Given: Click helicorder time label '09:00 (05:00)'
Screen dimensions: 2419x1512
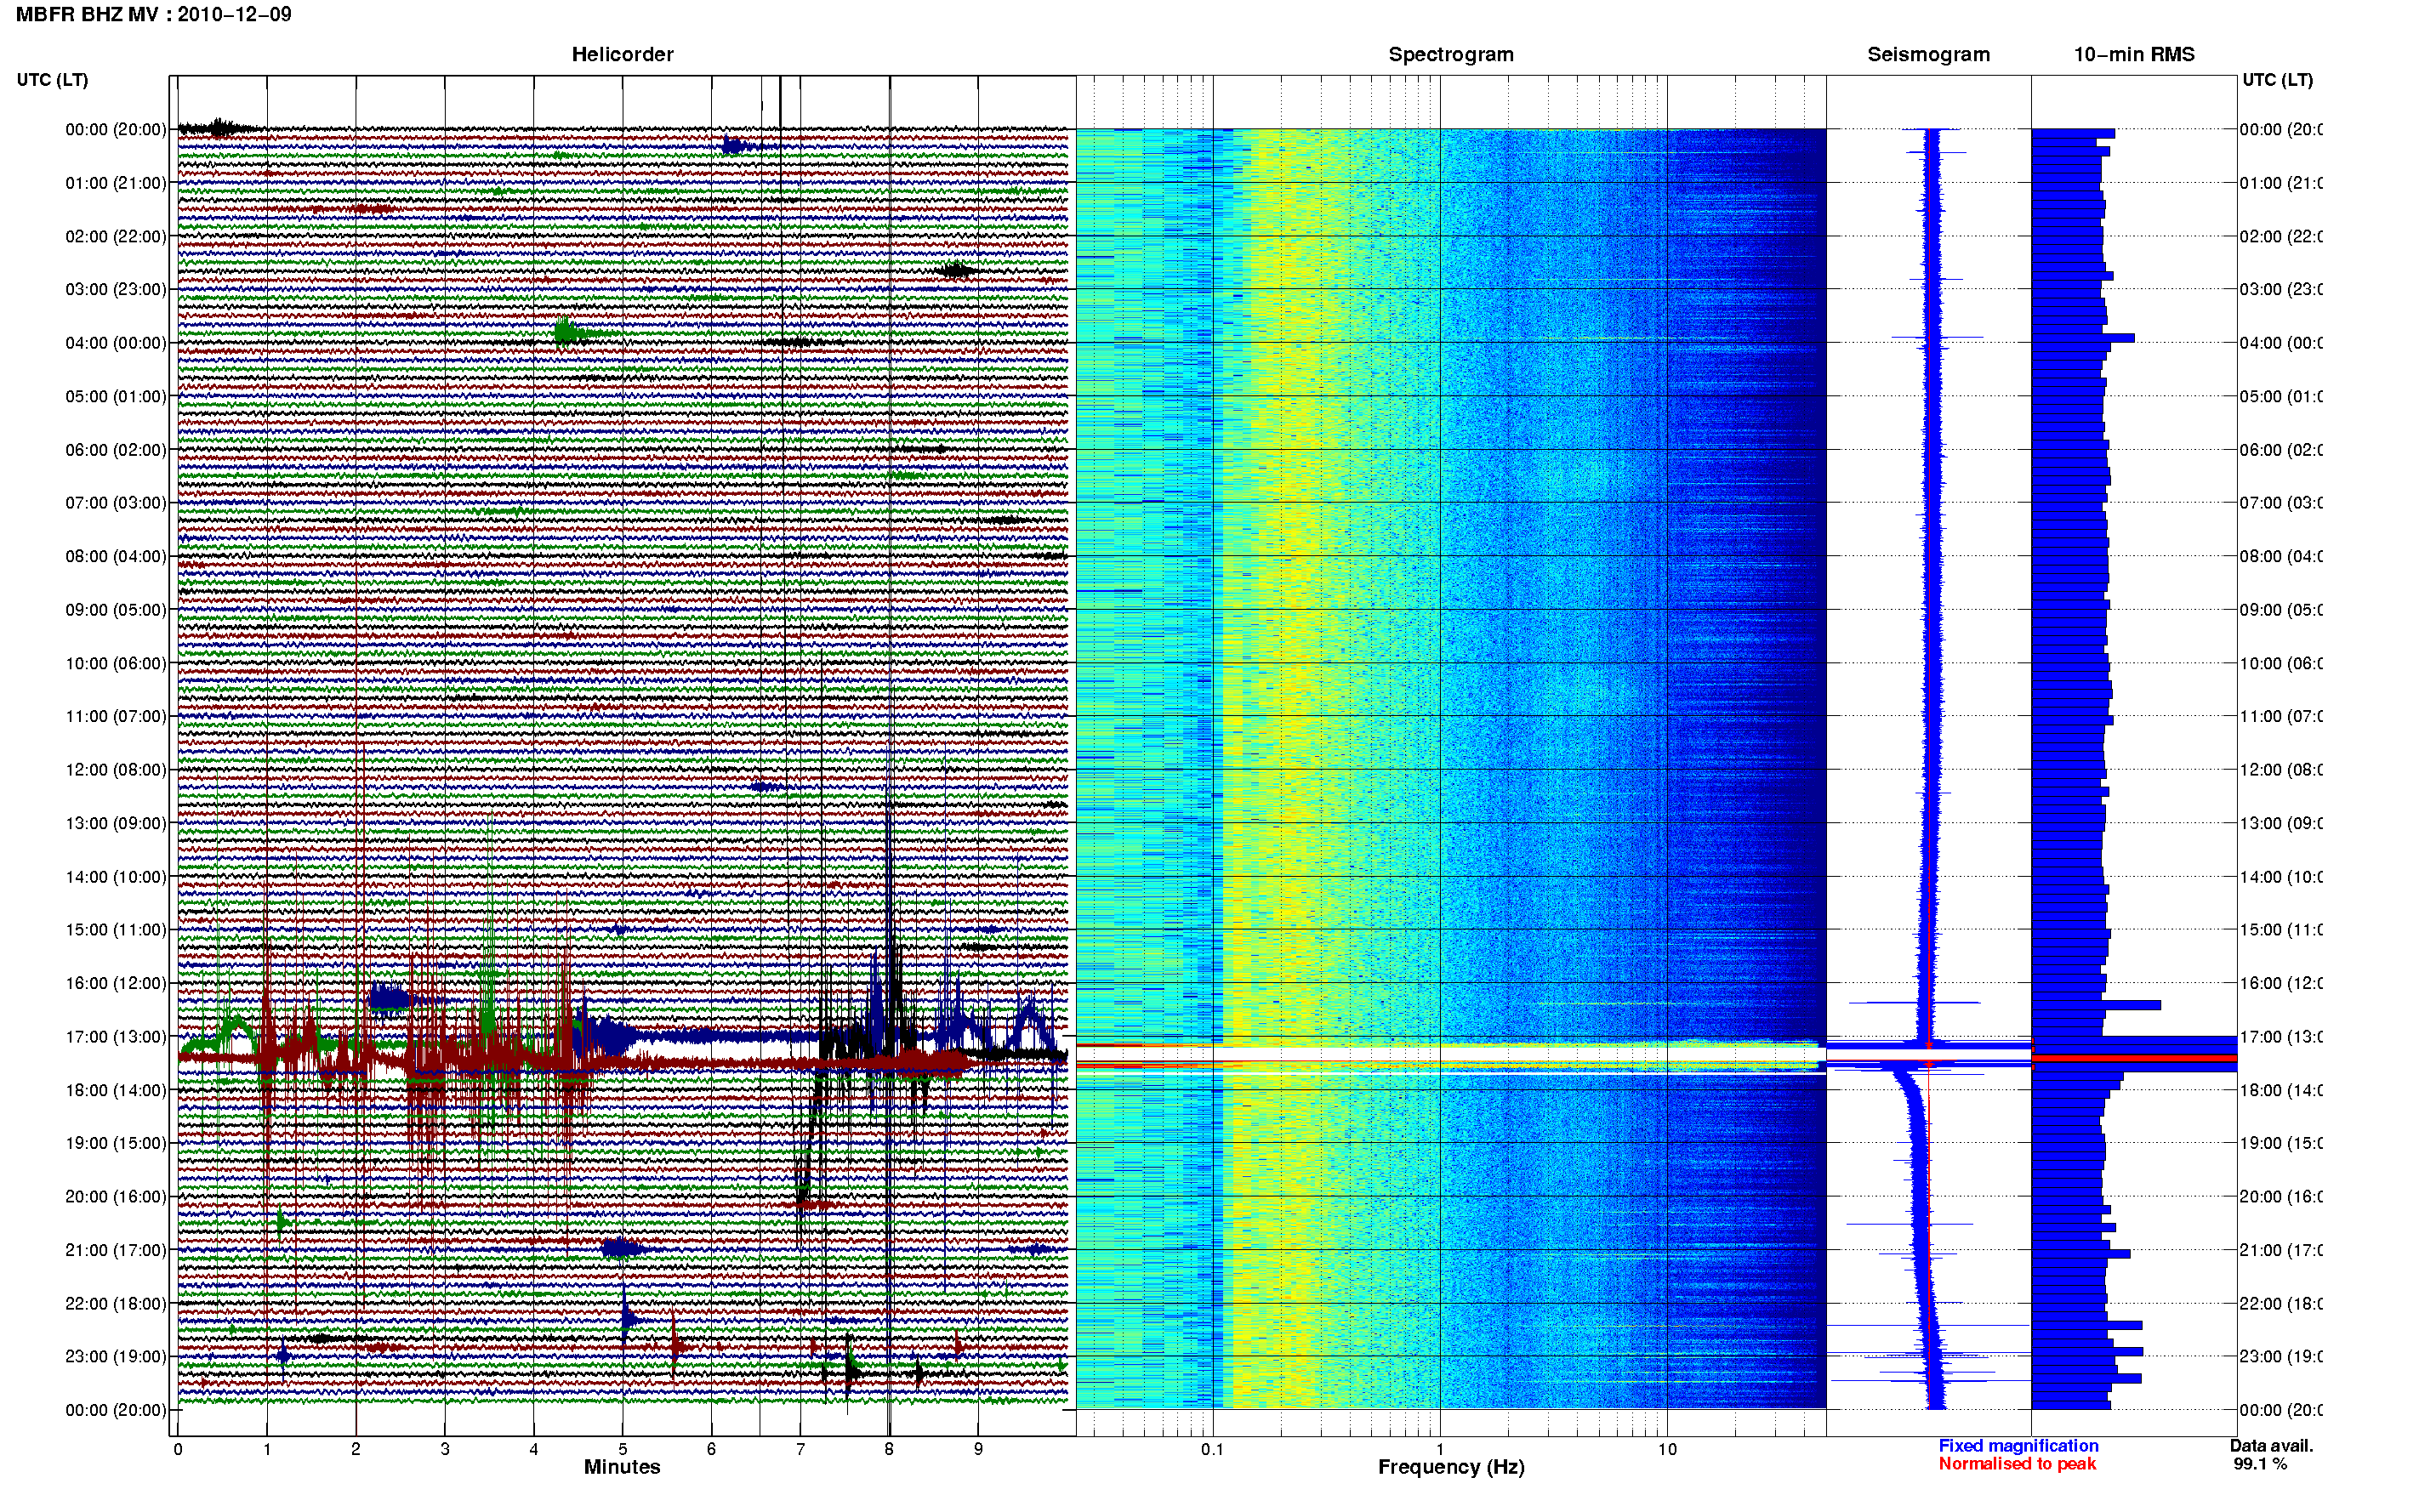Looking at the screenshot, I should [x=116, y=610].
